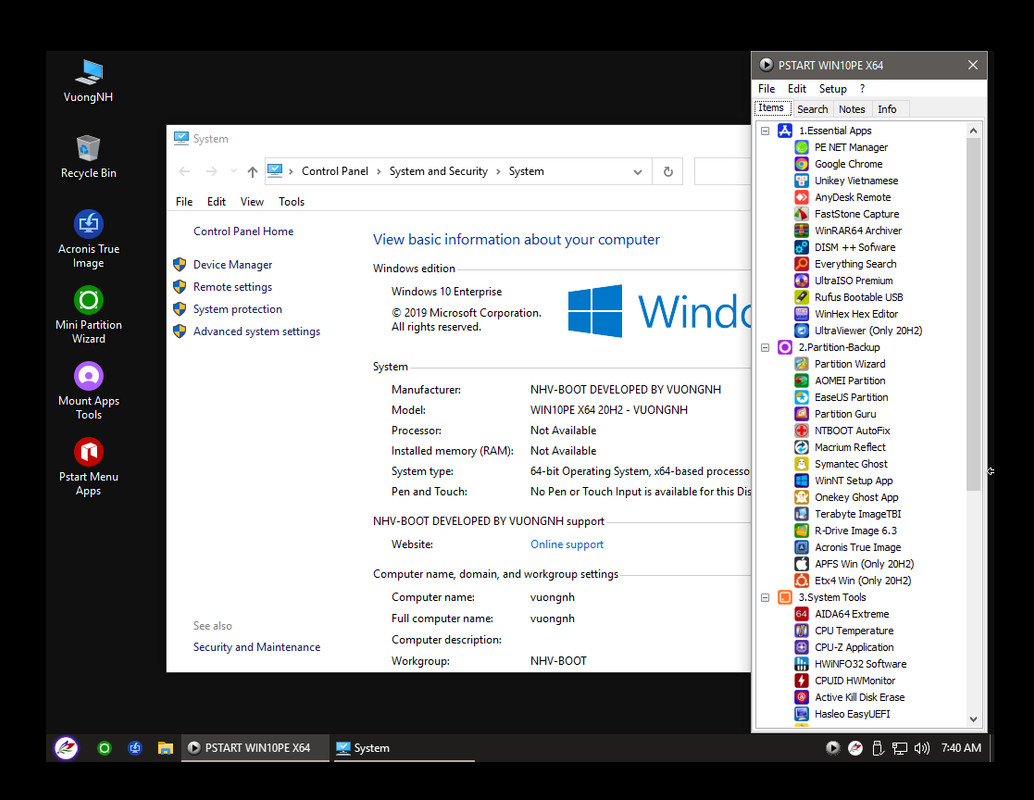1034x800 pixels.
Task: Open Mount Apps Tools desktop icon
Action: [x=88, y=390]
